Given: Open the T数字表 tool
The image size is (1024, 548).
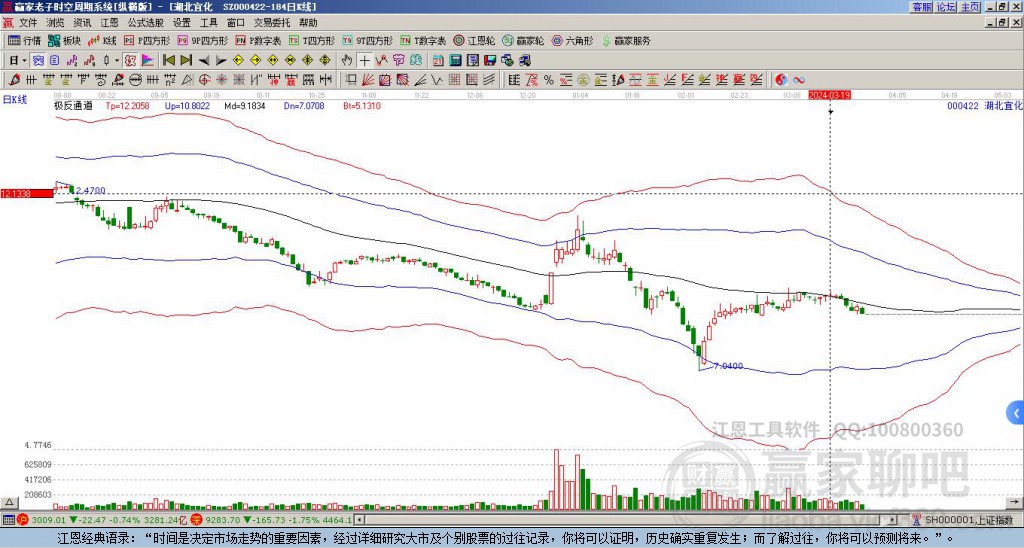Looking at the screenshot, I should 423,40.
